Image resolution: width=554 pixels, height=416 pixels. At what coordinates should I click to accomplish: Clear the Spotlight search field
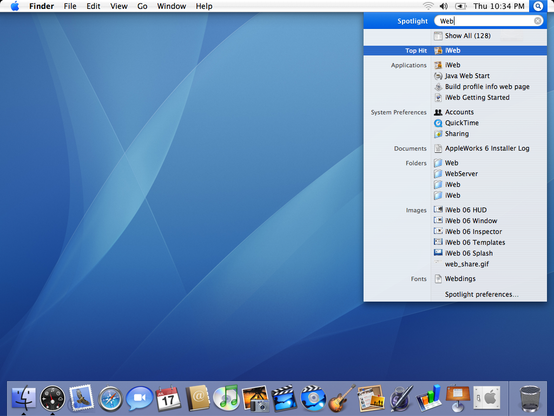click(x=537, y=21)
